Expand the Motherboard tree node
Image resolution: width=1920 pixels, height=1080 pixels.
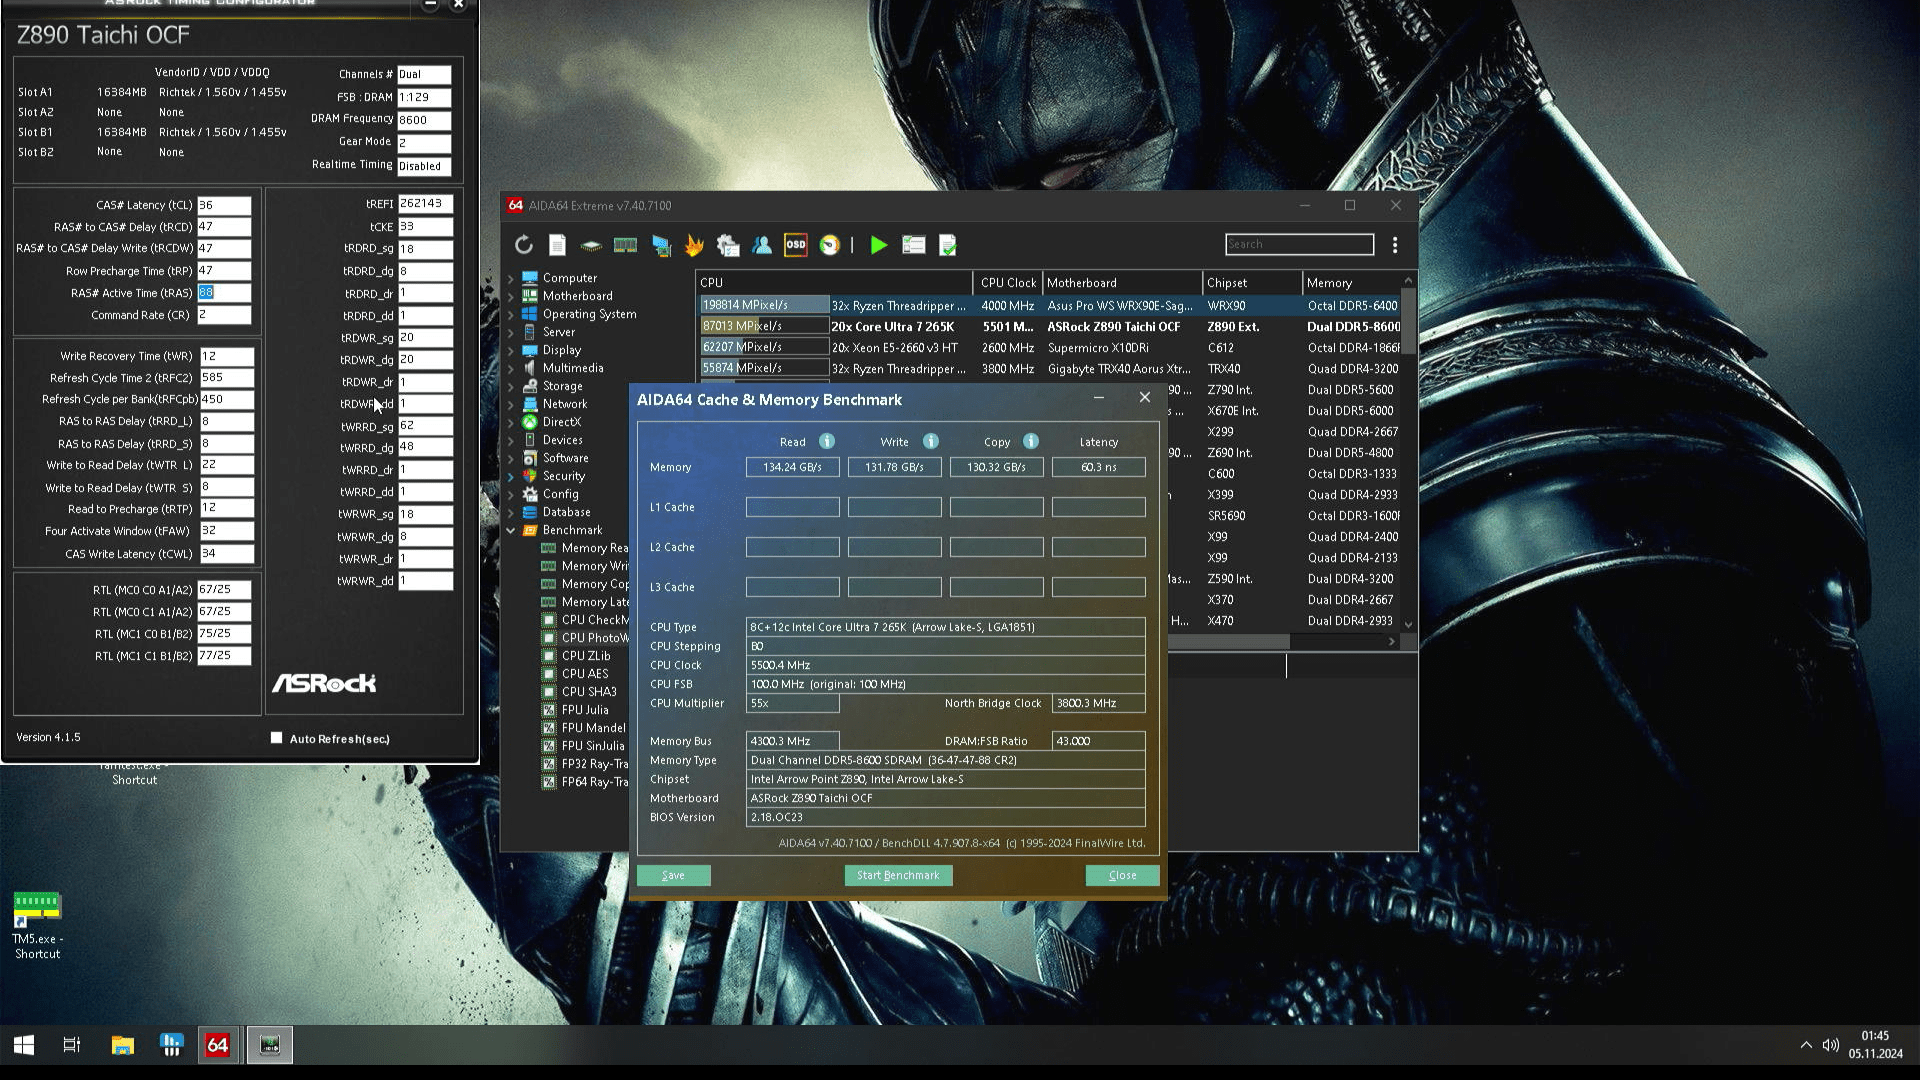(511, 297)
